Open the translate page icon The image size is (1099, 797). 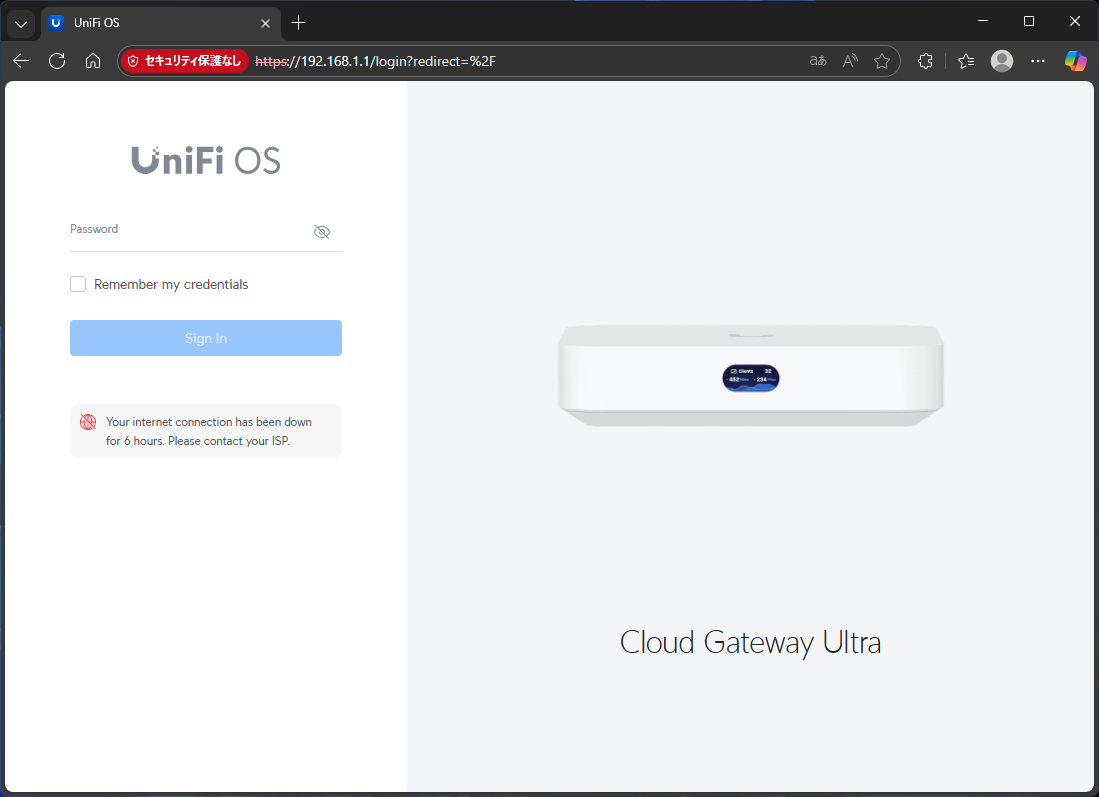coord(818,61)
